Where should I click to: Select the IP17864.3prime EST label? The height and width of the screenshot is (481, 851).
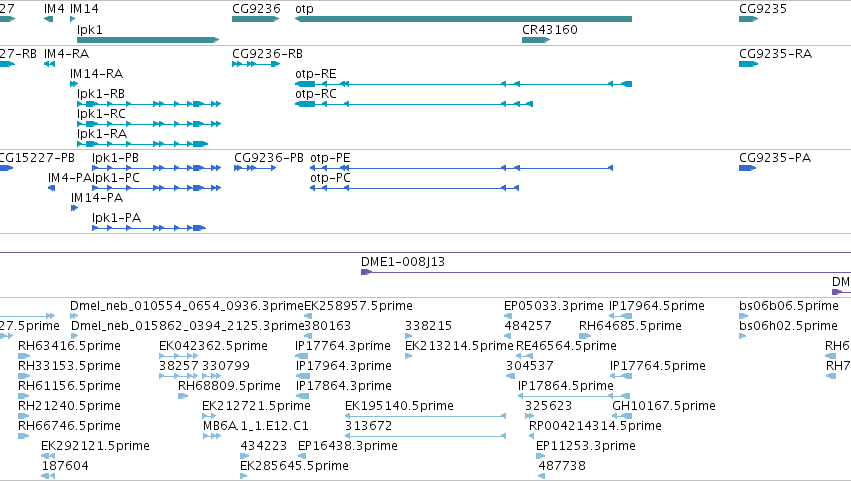344,387
